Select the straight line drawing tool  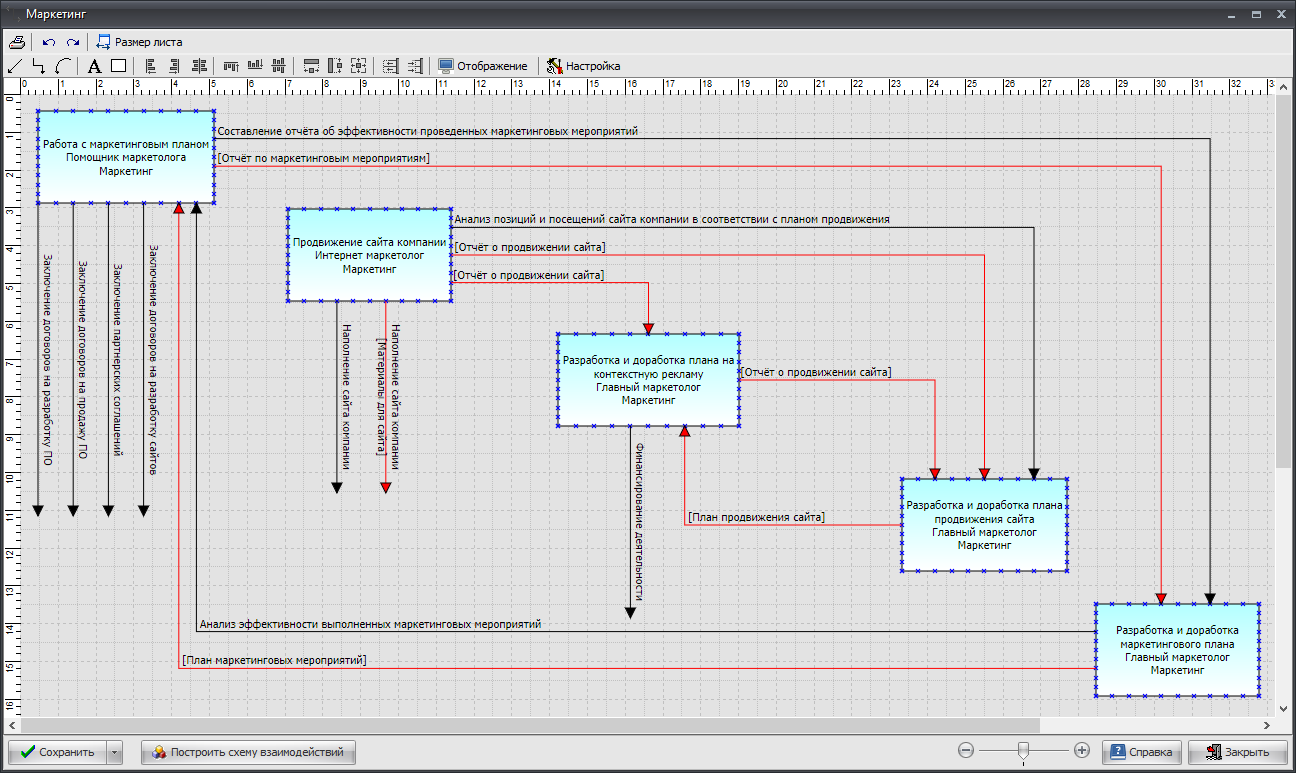(x=15, y=66)
